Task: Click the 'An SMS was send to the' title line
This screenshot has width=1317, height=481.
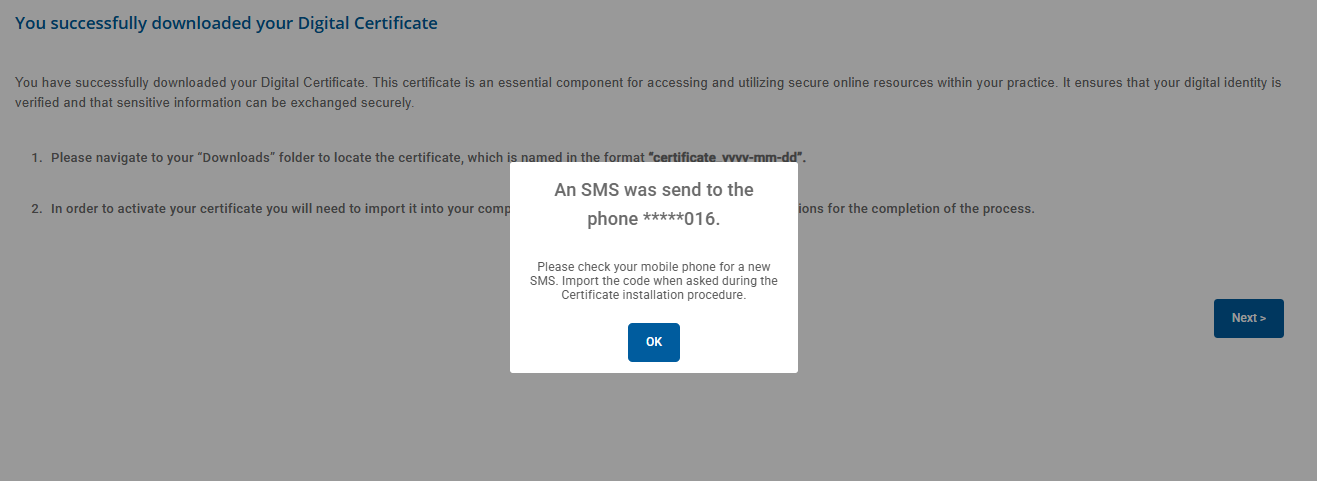Action: coord(654,190)
